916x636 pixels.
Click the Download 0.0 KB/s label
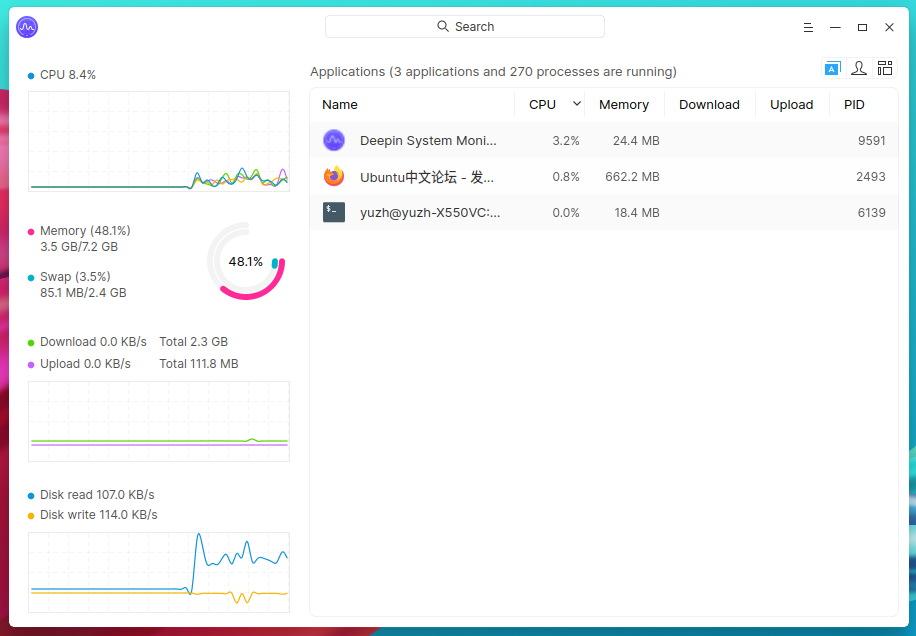[x=93, y=342]
